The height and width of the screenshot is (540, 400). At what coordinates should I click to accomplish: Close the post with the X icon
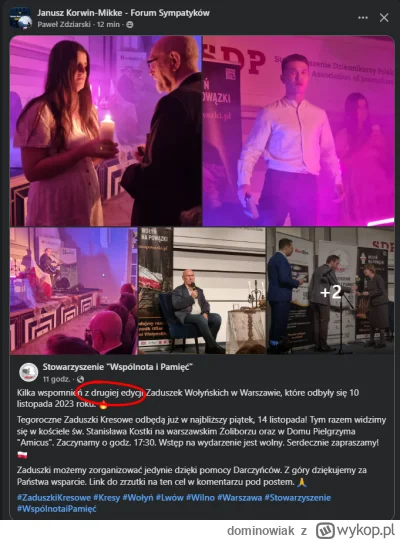click(384, 18)
